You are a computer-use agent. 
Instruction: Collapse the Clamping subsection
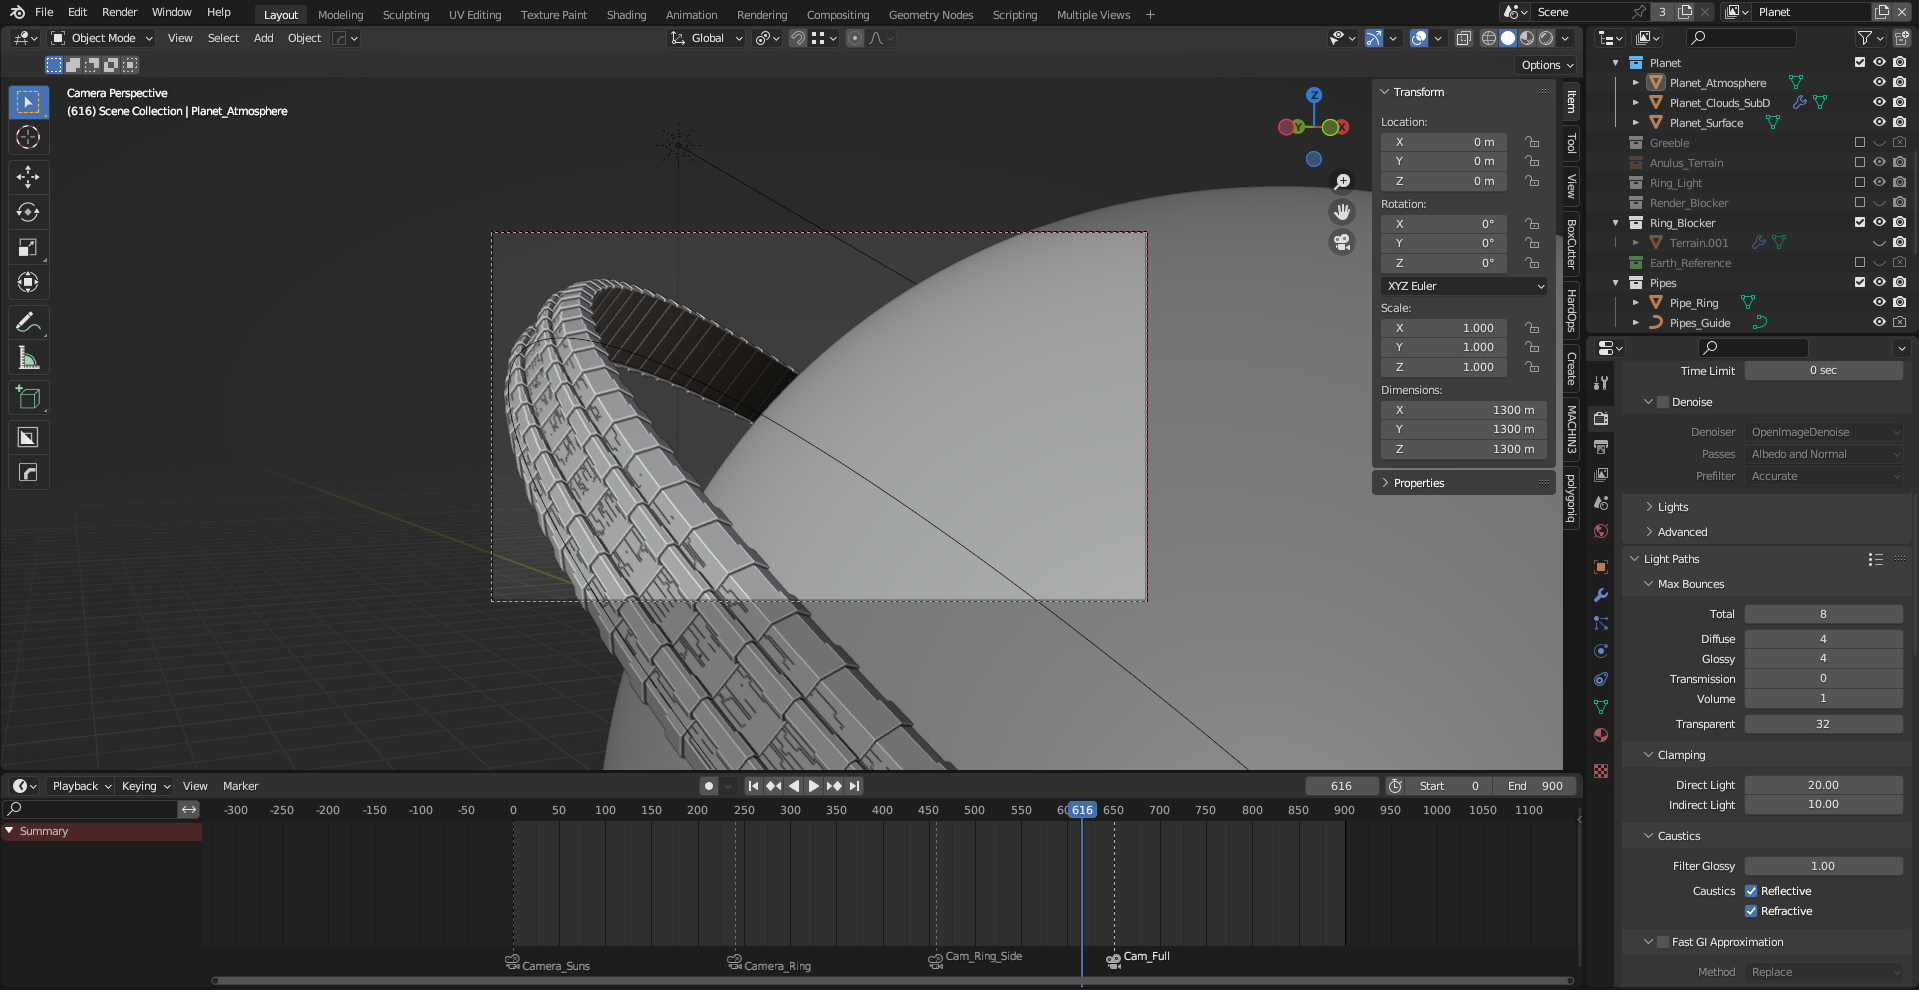1681,755
